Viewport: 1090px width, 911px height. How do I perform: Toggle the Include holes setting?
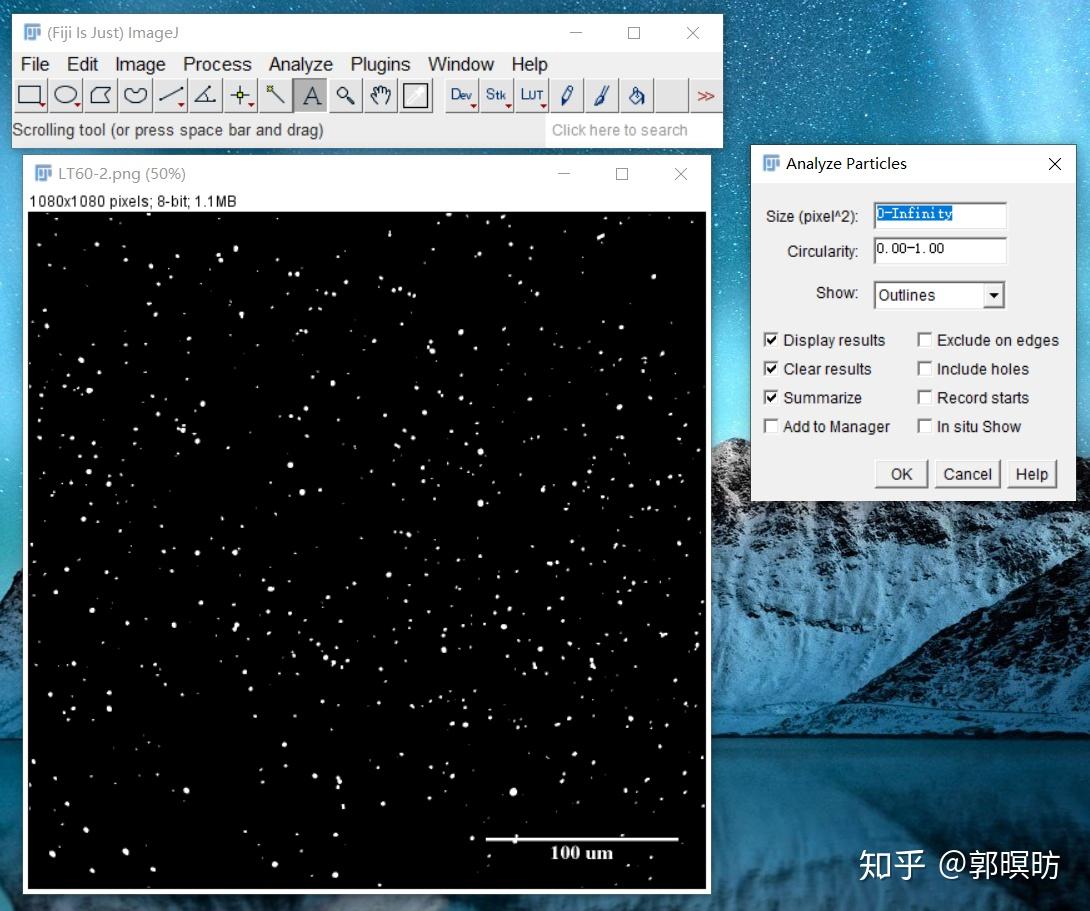[x=925, y=369]
